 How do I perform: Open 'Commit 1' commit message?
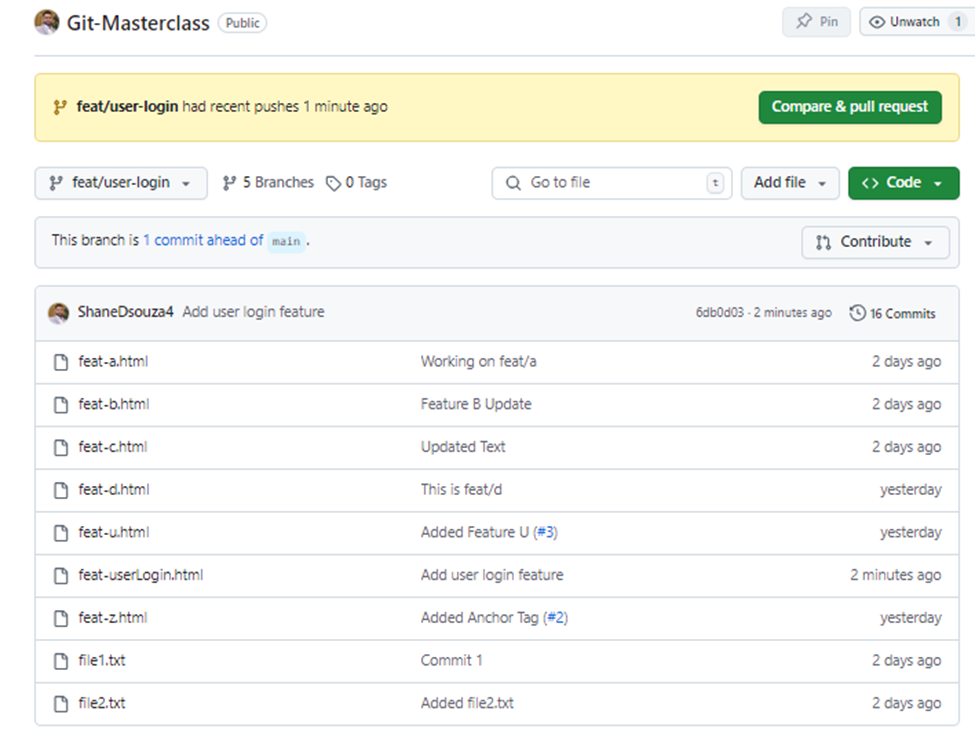[452, 660]
